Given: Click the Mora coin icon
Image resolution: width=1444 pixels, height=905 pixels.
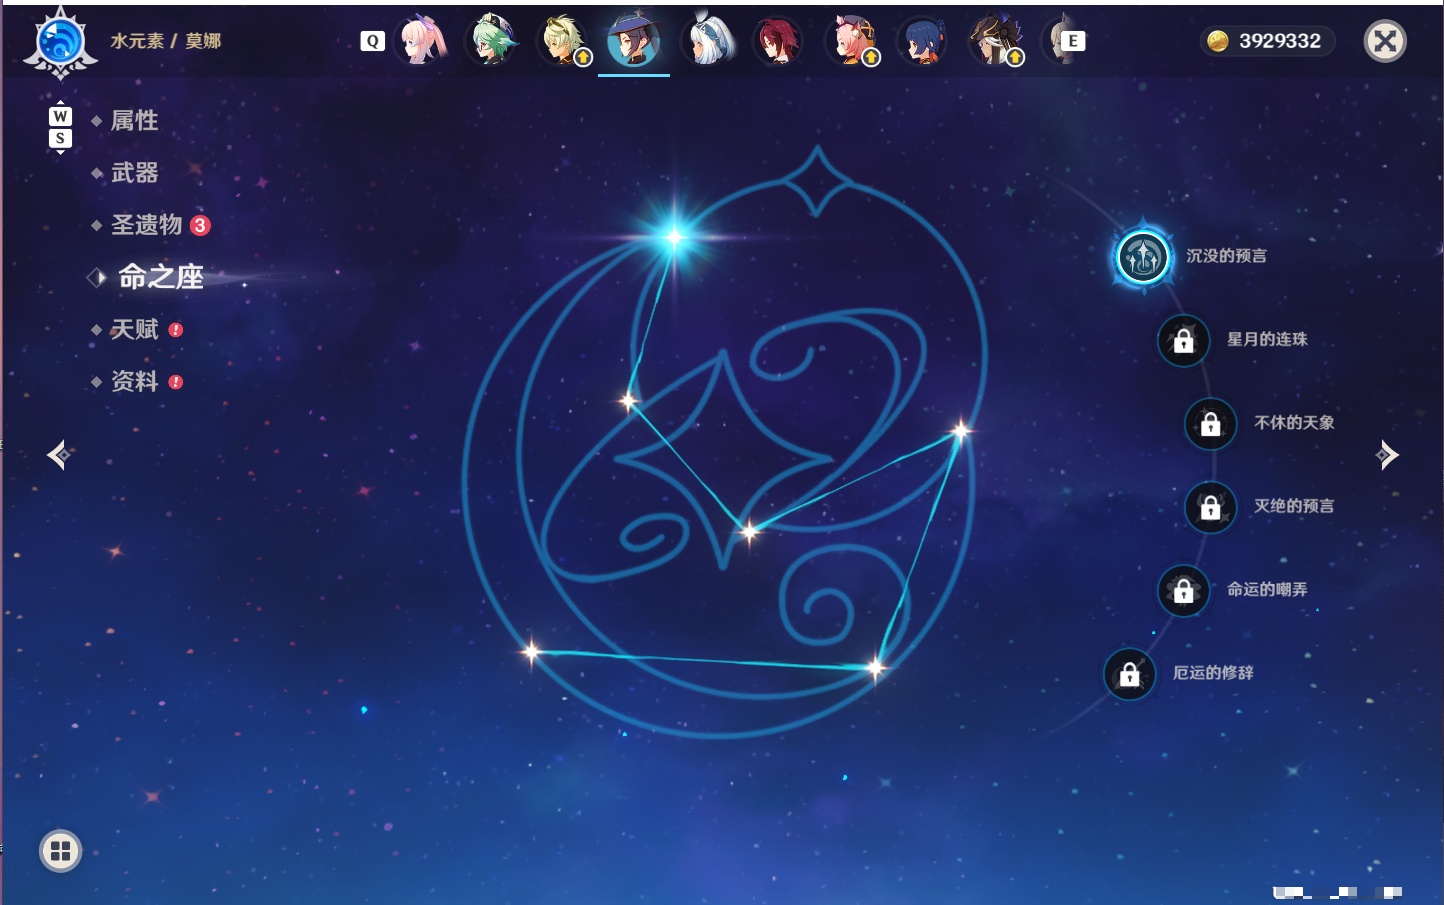Looking at the screenshot, I should (x=1217, y=41).
